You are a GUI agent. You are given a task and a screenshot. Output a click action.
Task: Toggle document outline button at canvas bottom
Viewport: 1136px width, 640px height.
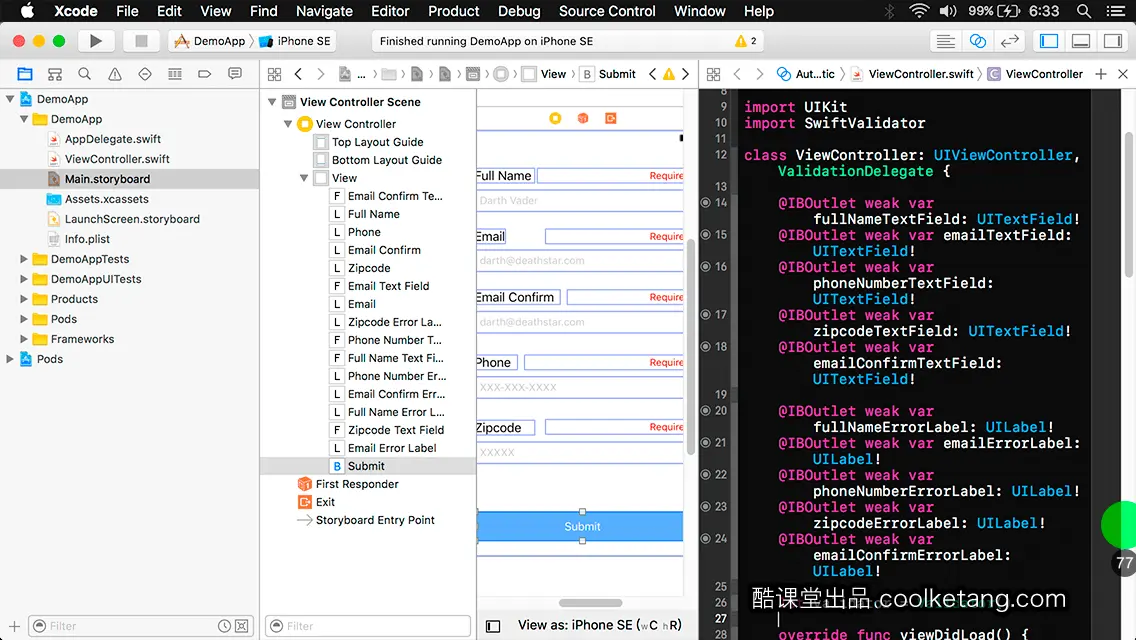pos(493,626)
